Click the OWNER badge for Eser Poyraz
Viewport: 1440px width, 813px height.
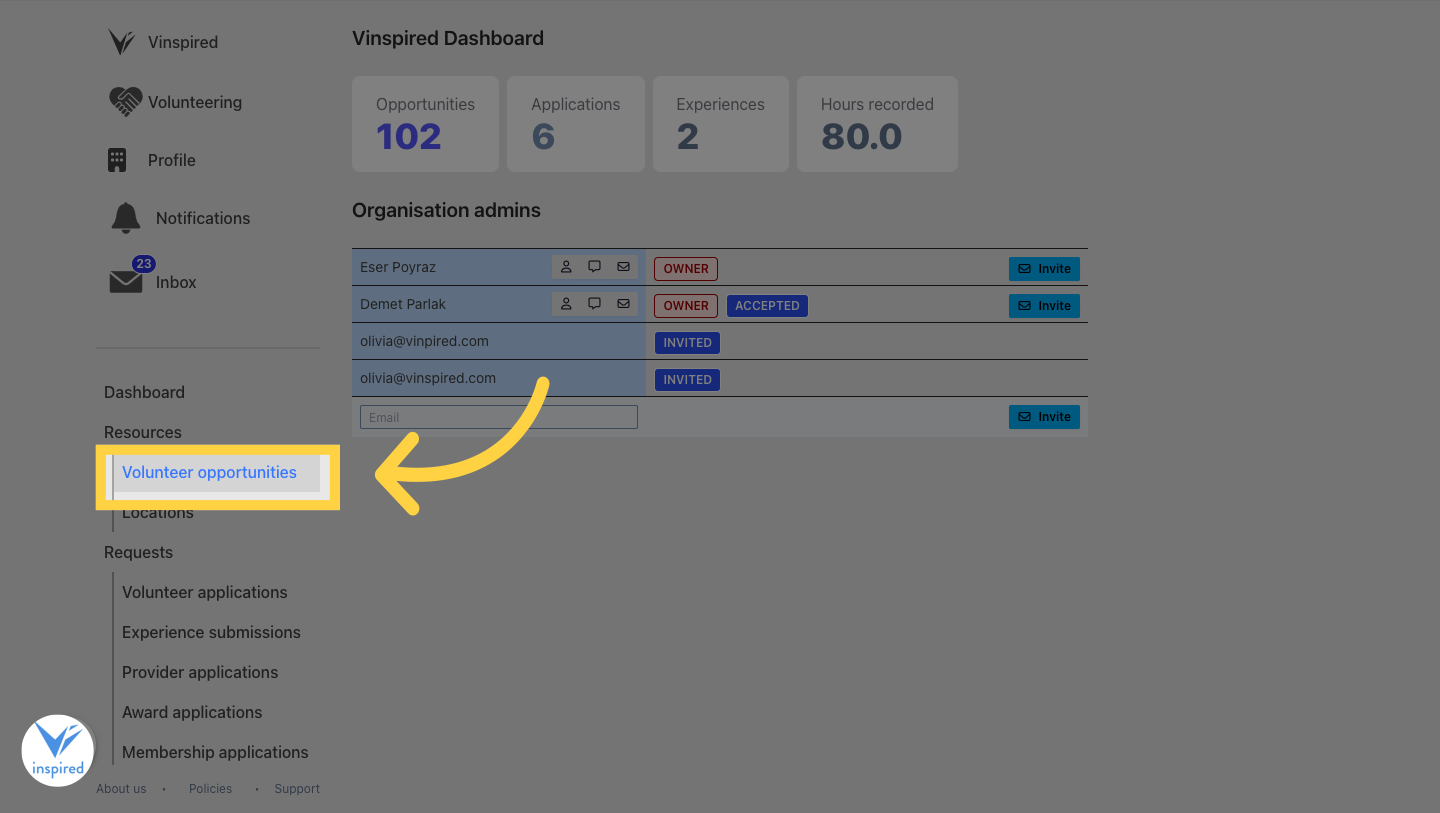point(686,268)
